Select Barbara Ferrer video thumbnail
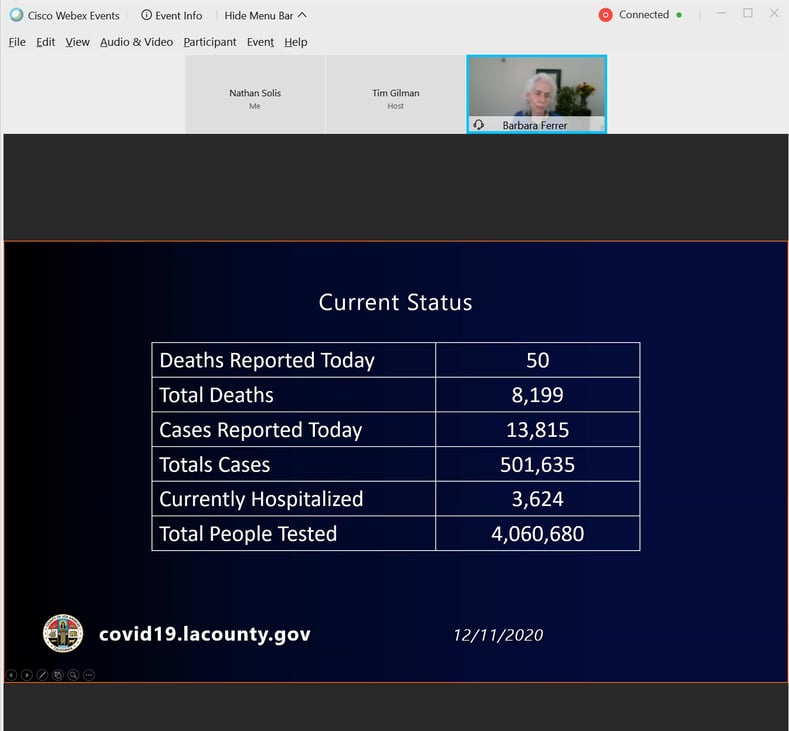Viewport: 789px width, 731px height. (536, 94)
